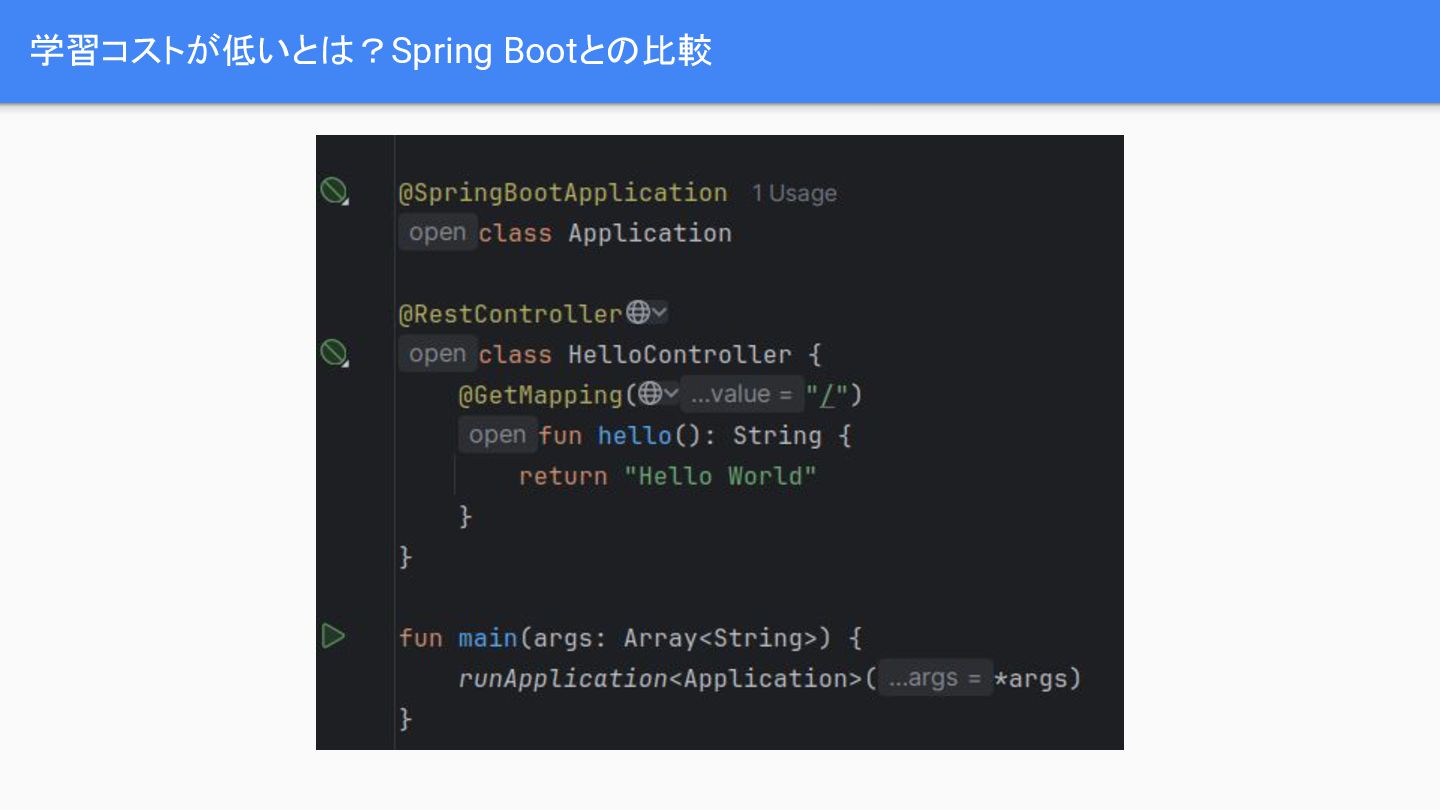Screen dimensions: 1440x810
Task: Click the green run arrow beside main function
Action: click(x=333, y=635)
